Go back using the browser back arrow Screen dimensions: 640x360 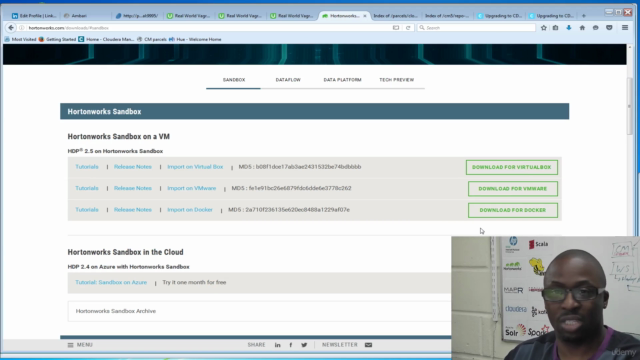pos(11,28)
